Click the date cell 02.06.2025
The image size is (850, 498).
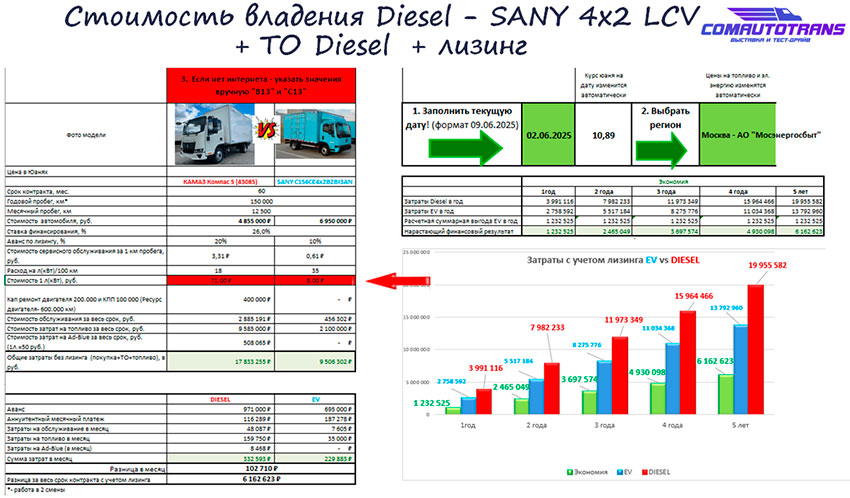point(549,135)
